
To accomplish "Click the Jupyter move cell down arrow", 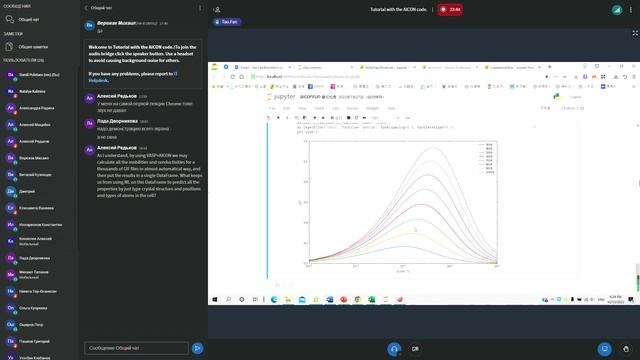I will click(323, 118).
